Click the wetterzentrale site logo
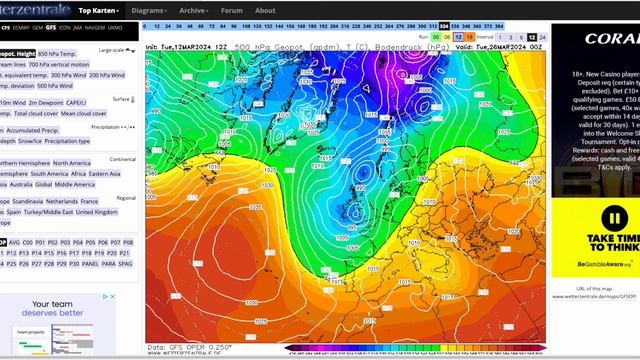The image size is (640, 360). pyautogui.click(x=35, y=10)
